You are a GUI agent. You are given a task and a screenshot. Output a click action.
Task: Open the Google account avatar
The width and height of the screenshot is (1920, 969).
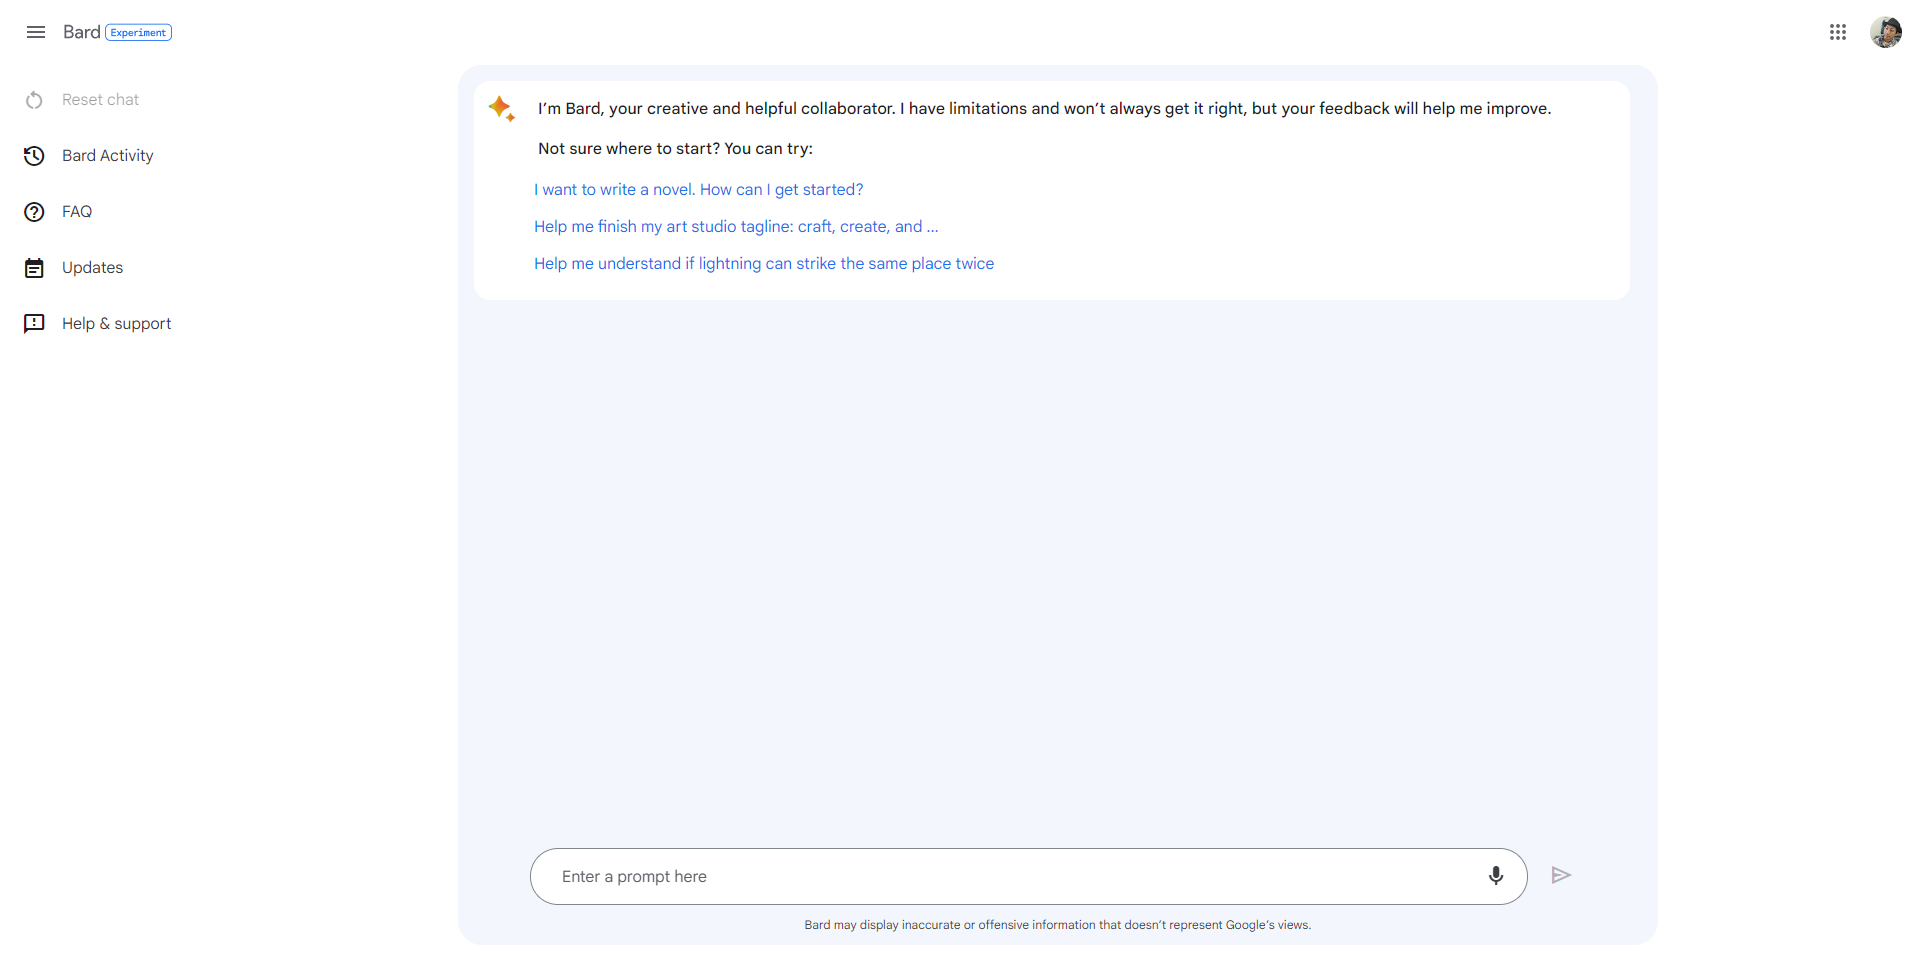coord(1886,32)
